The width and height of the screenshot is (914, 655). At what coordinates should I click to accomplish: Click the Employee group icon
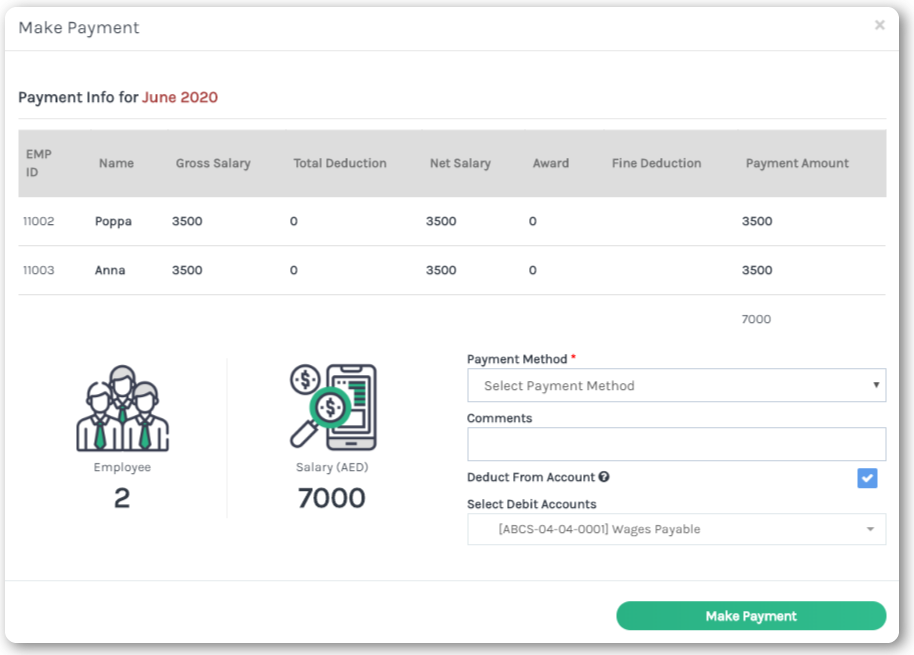click(122, 408)
